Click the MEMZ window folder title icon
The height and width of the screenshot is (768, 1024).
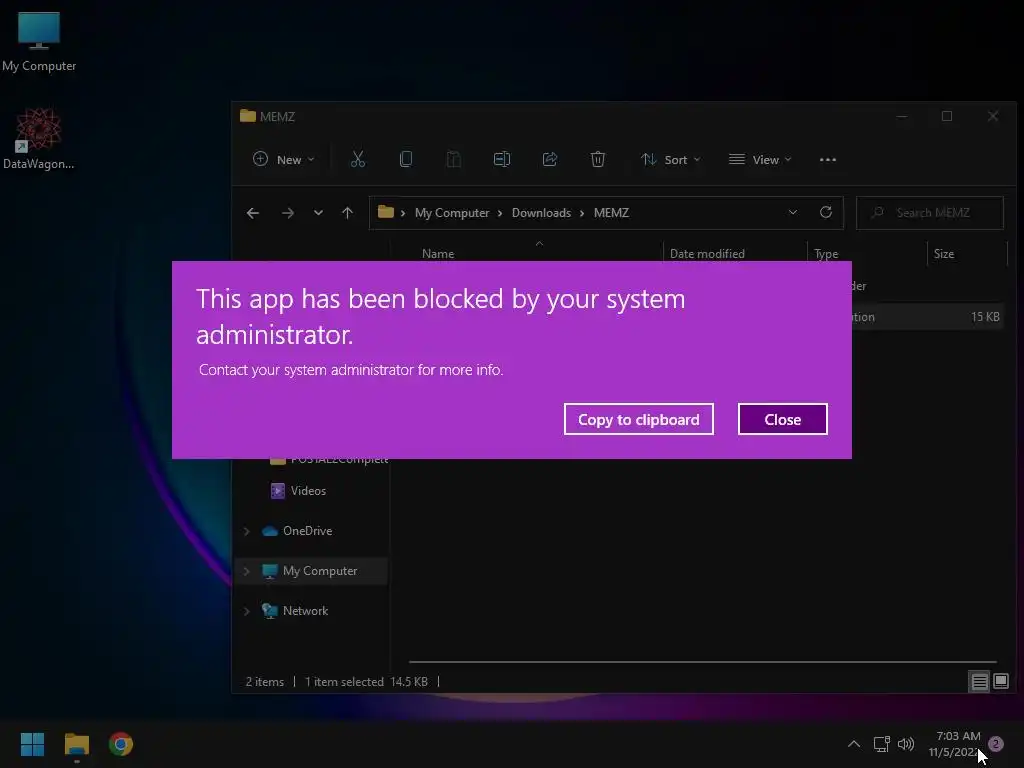pyautogui.click(x=248, y=116)
